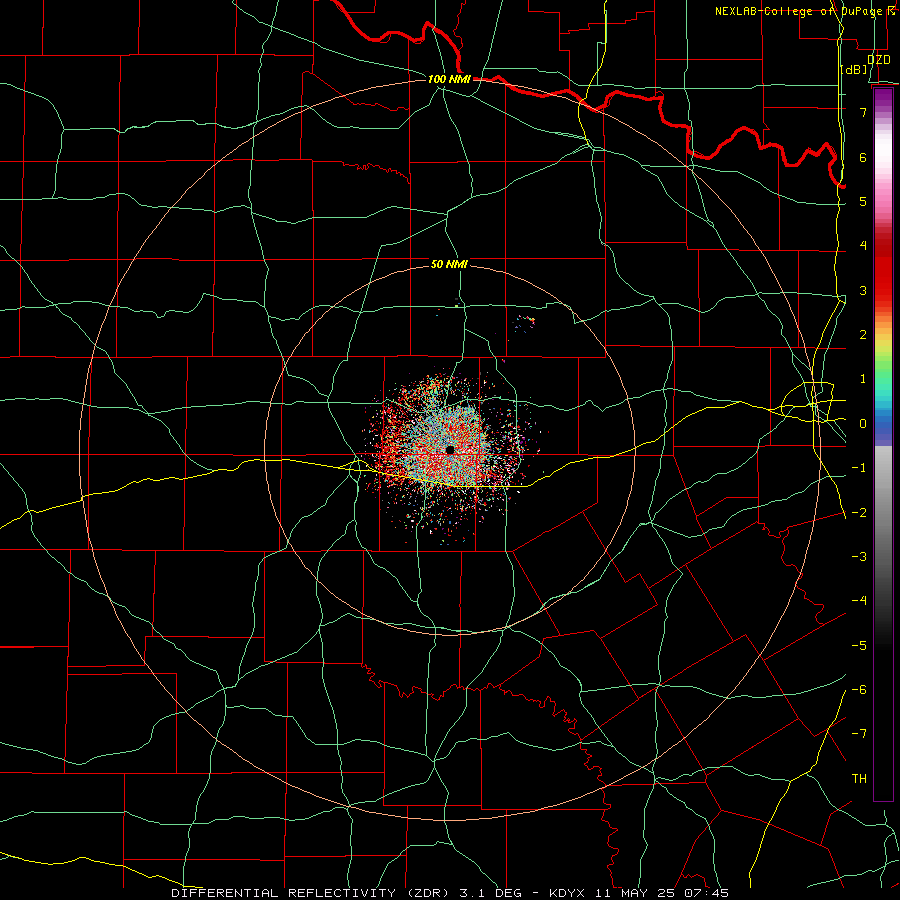Click the small isolated echo cluster northeast of radar
Screen dimensions: 900x900
525,323
